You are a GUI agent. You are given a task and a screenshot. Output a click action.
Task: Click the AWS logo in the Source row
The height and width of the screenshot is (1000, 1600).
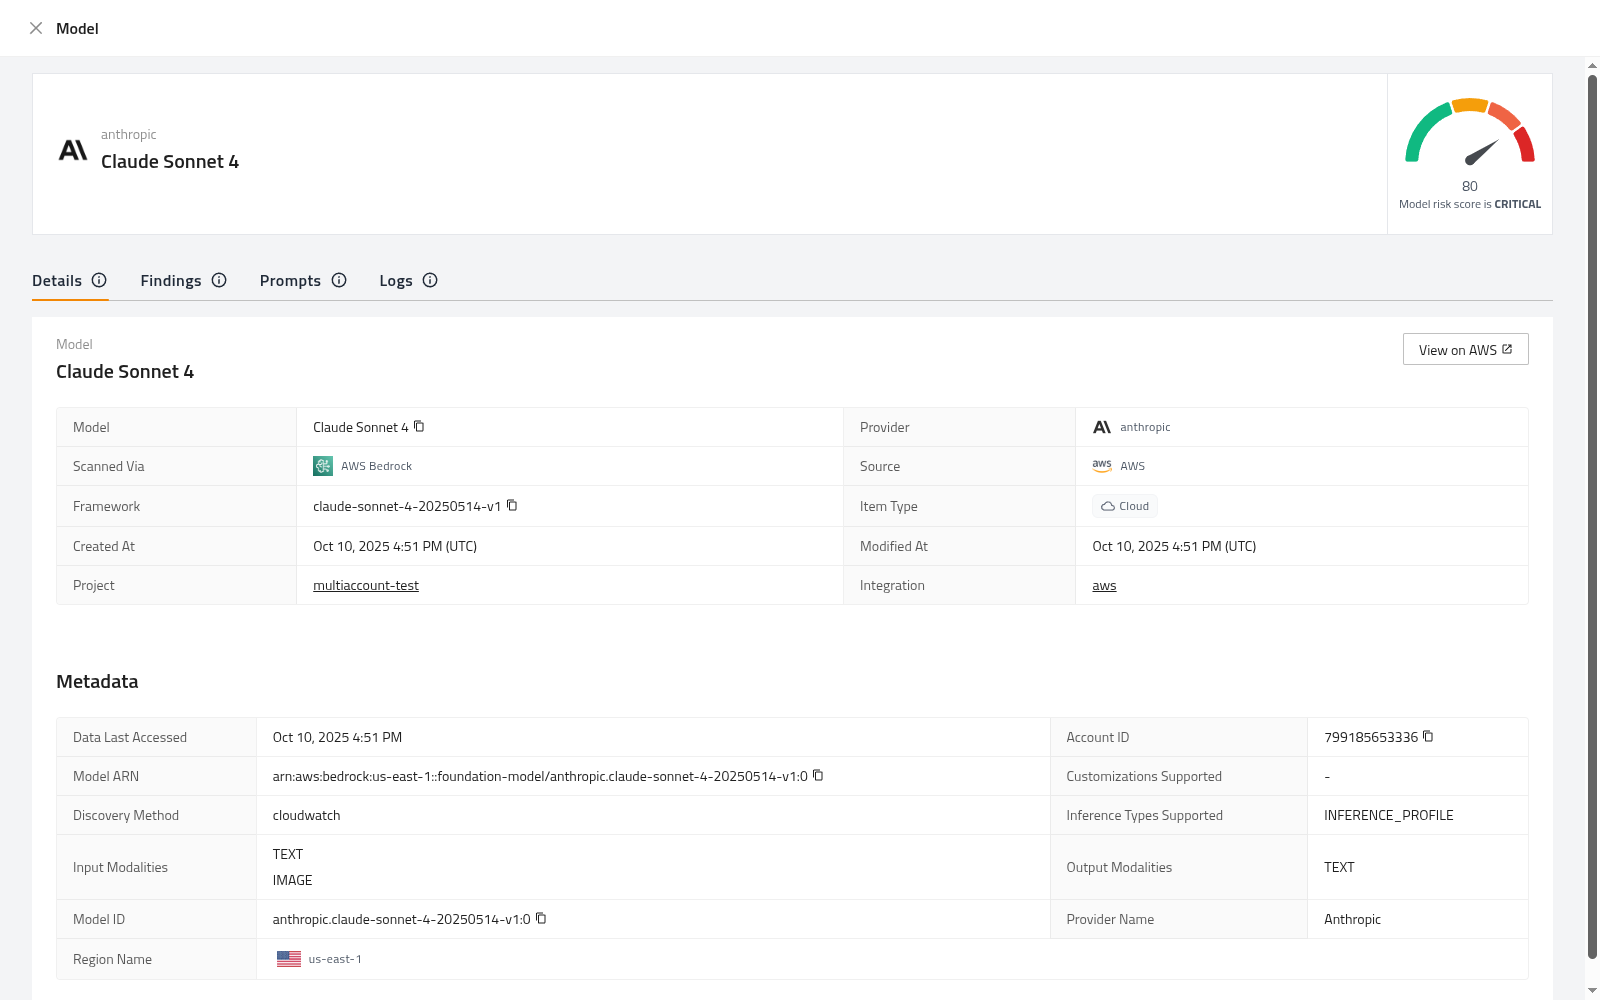(1102, 466)
